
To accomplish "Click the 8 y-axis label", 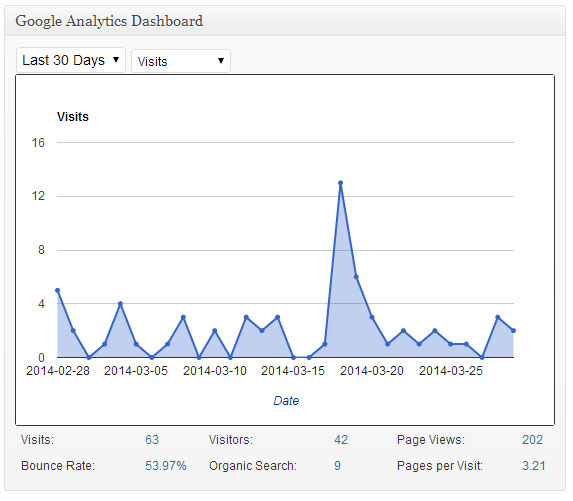I will pyautogui.click(x=41, y=250).
